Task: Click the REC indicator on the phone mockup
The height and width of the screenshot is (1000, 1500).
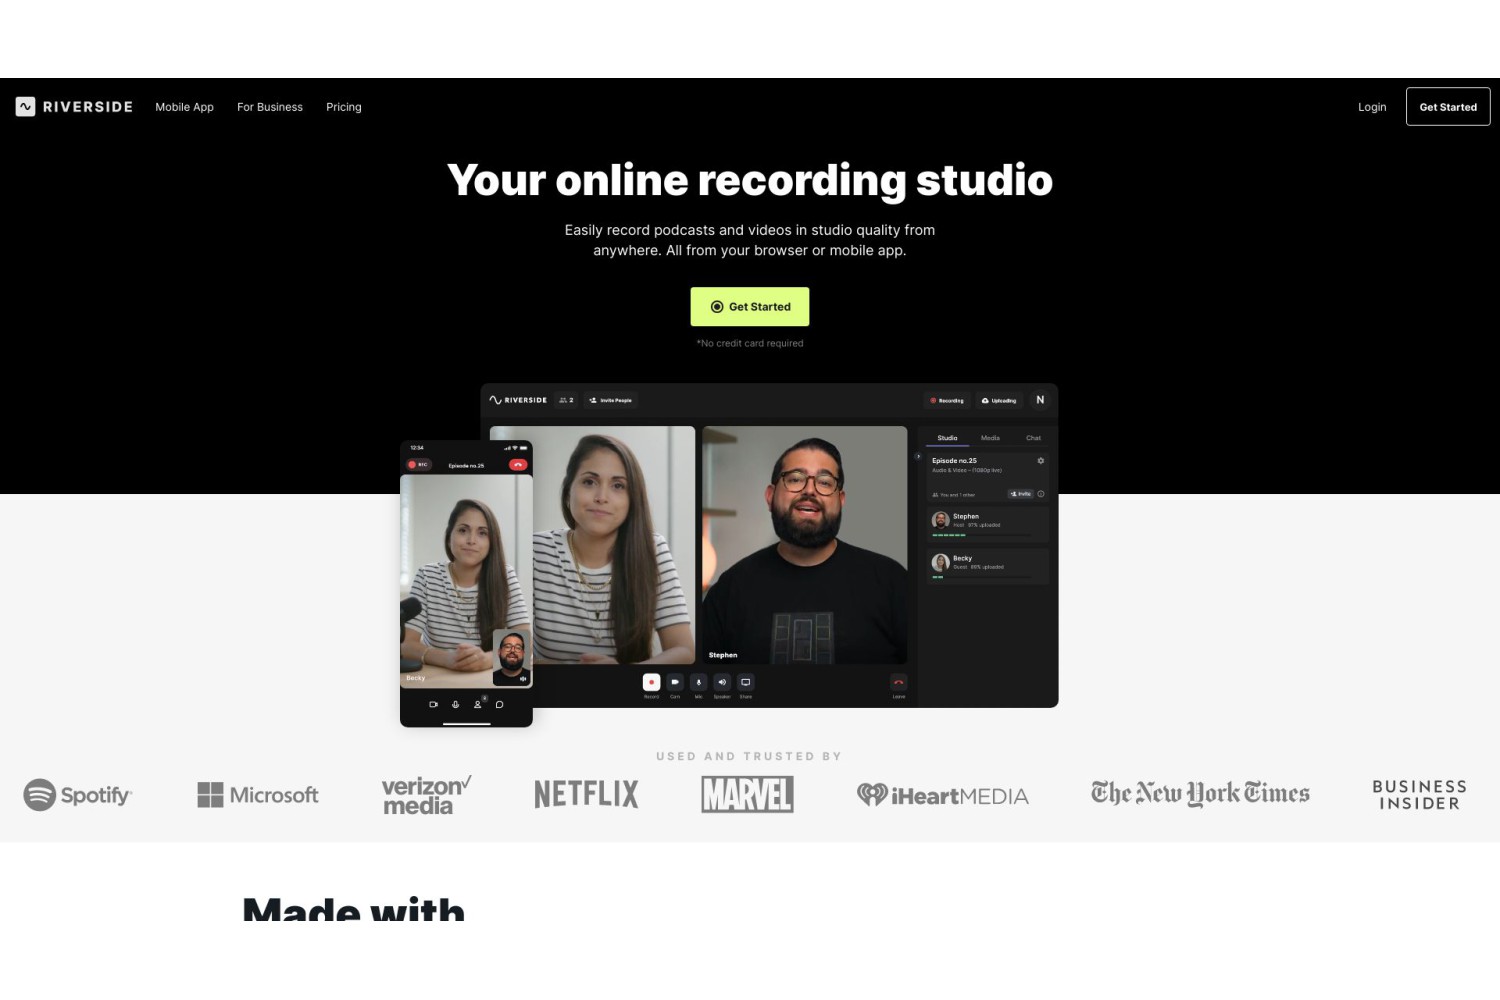Action: coord(418,465)
